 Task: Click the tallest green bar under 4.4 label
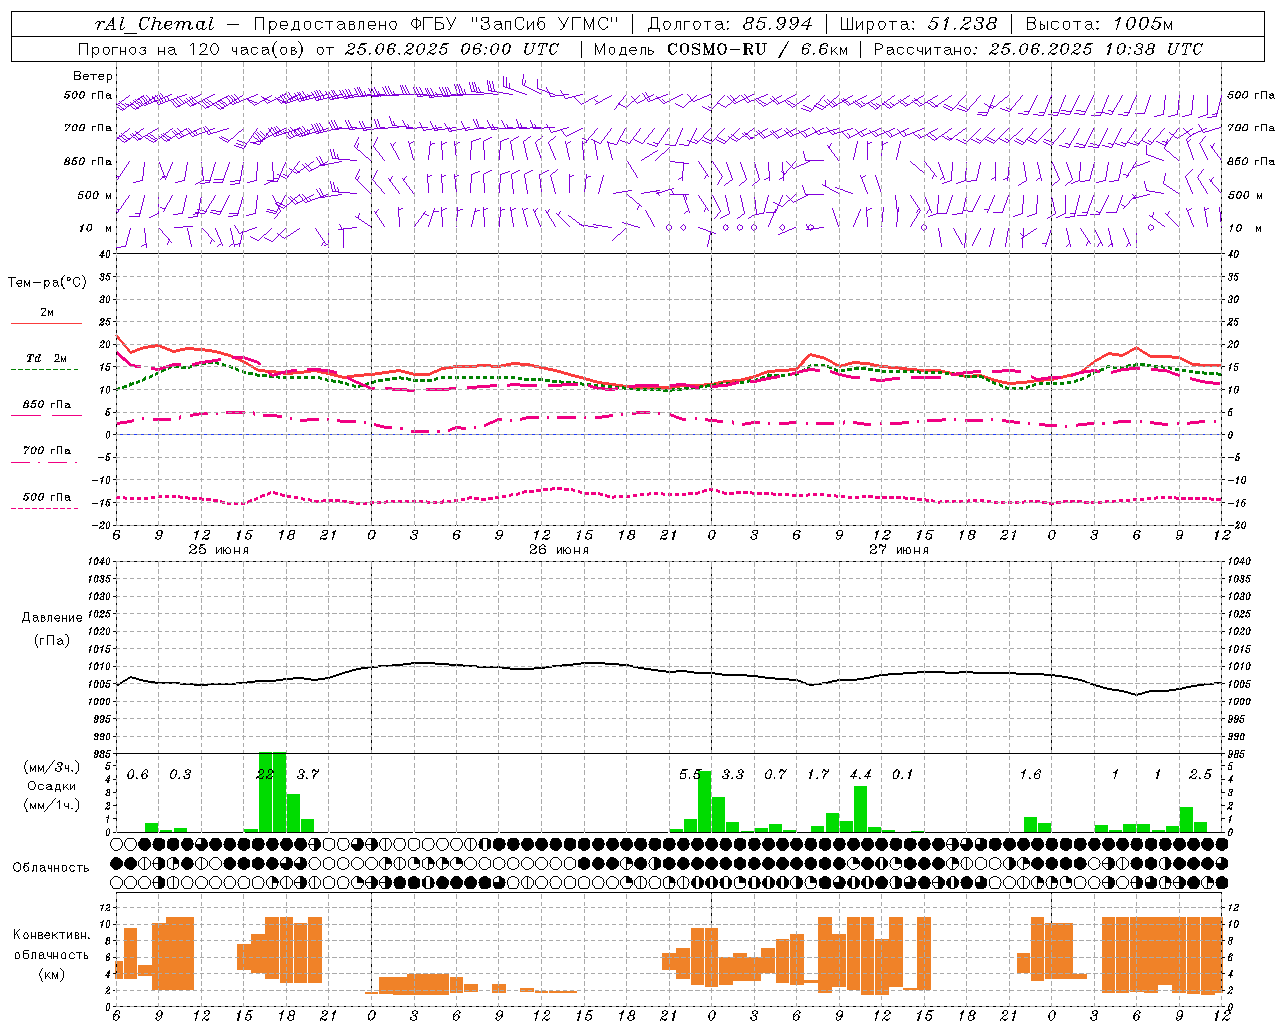pyautogui.click(x=860, y=809)
